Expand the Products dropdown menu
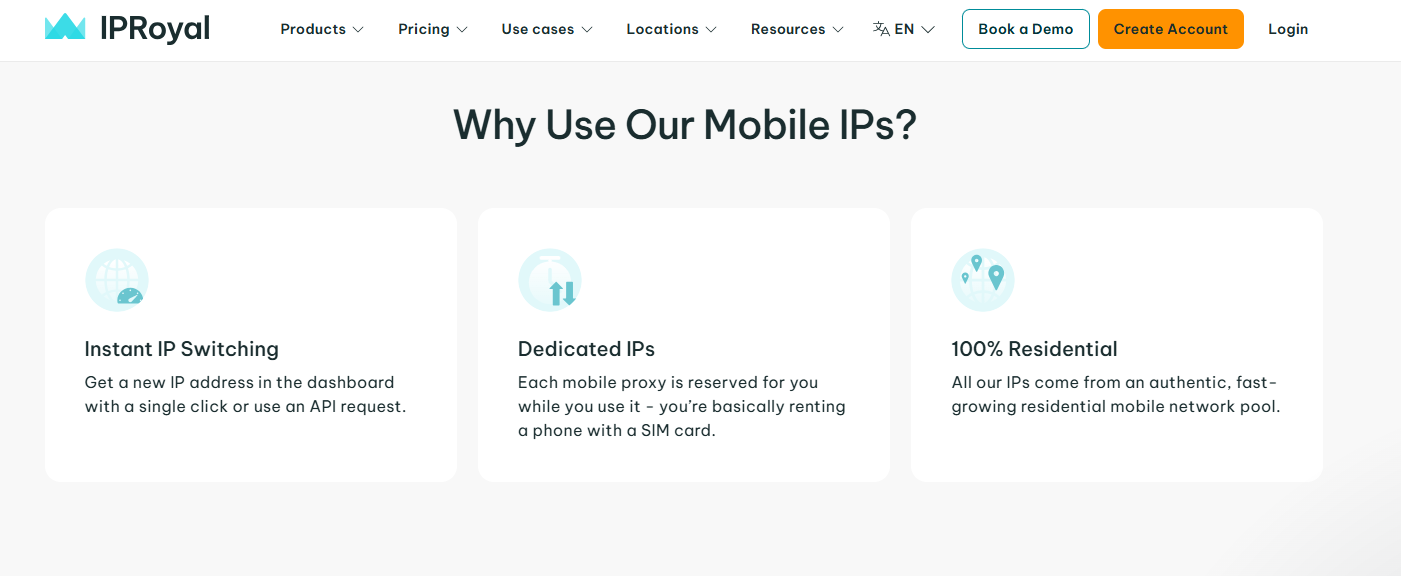 coord(321,29)
